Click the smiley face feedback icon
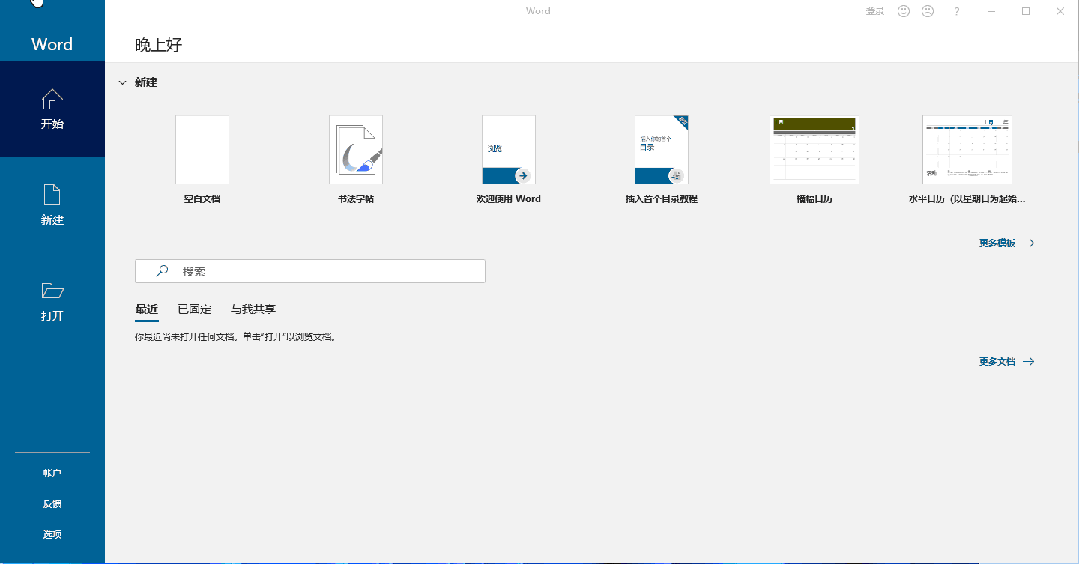Screen dimensions: 1079x564 [904, 11]
